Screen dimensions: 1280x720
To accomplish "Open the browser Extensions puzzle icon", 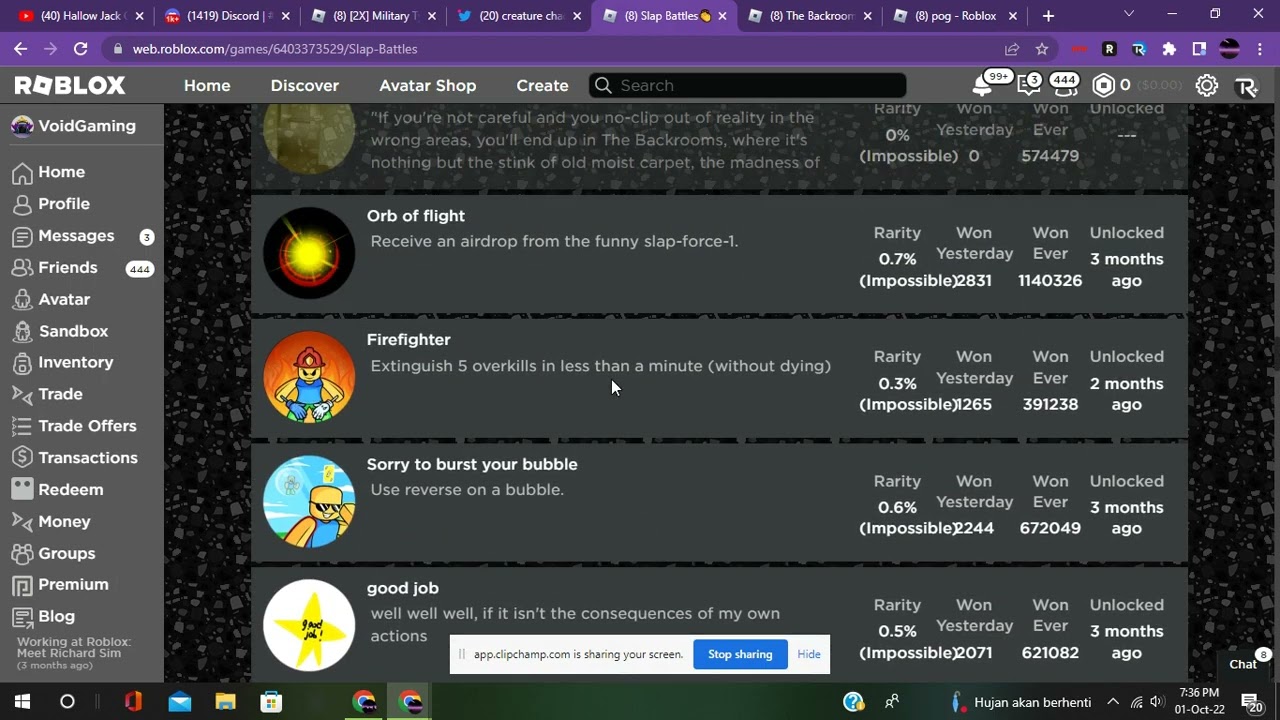I will pyautogui.click(x=1169, y=49).
